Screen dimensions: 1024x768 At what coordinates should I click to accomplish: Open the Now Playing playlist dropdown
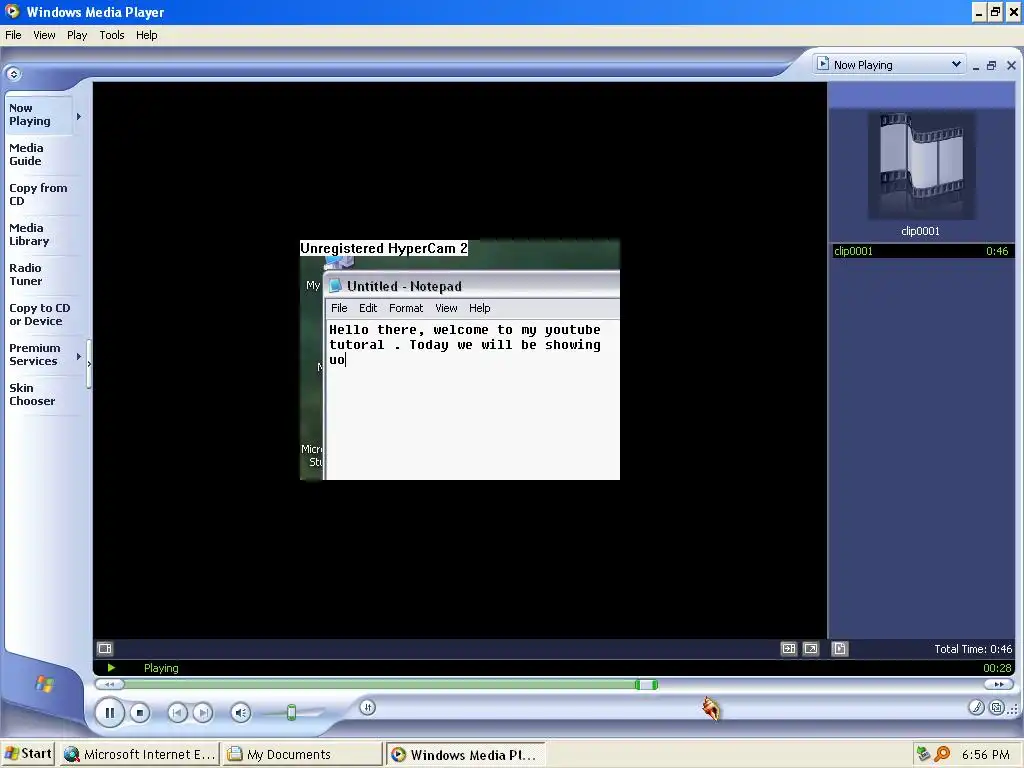[x=956, y=64]
